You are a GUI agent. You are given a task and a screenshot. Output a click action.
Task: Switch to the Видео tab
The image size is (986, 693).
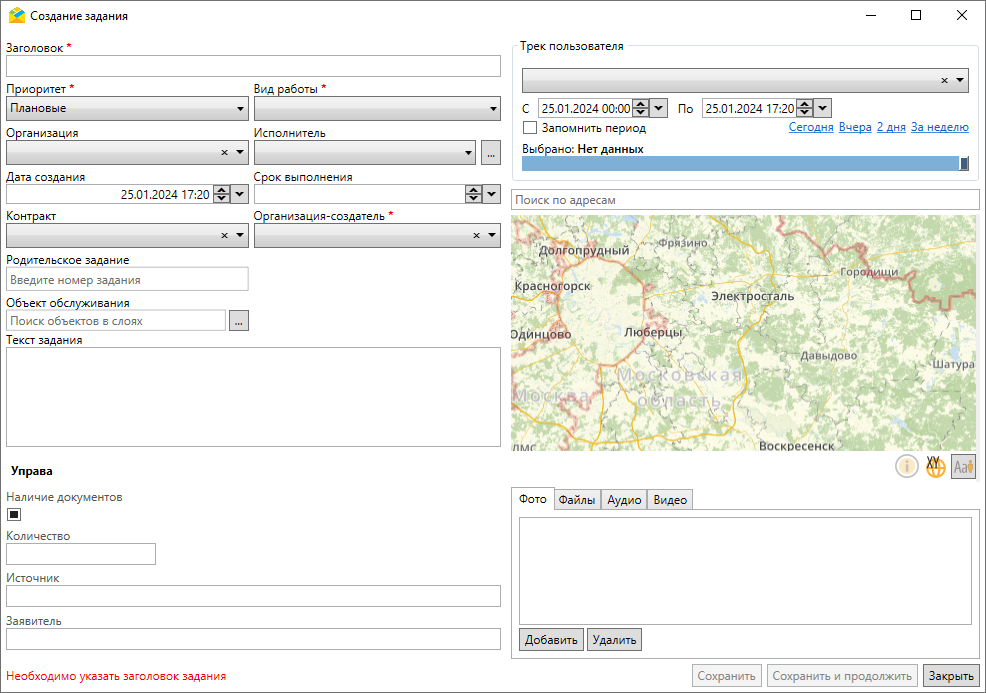pyautogui.click(x=670, y=500)
